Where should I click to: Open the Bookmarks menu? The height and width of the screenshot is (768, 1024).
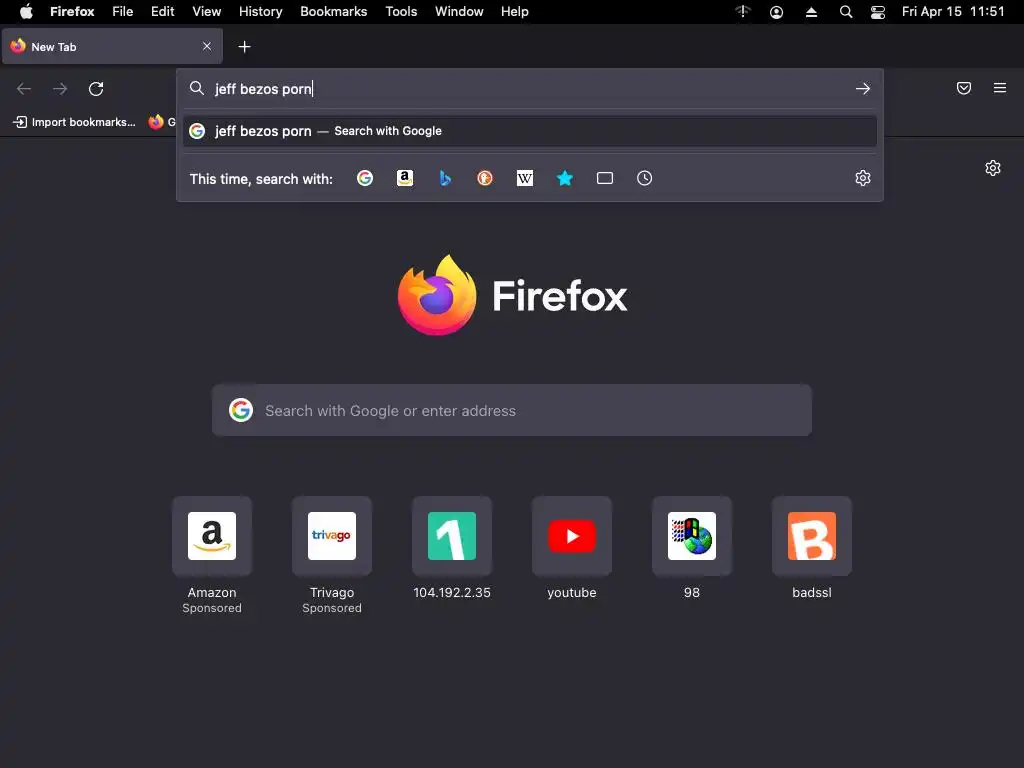tap(334, 12)
